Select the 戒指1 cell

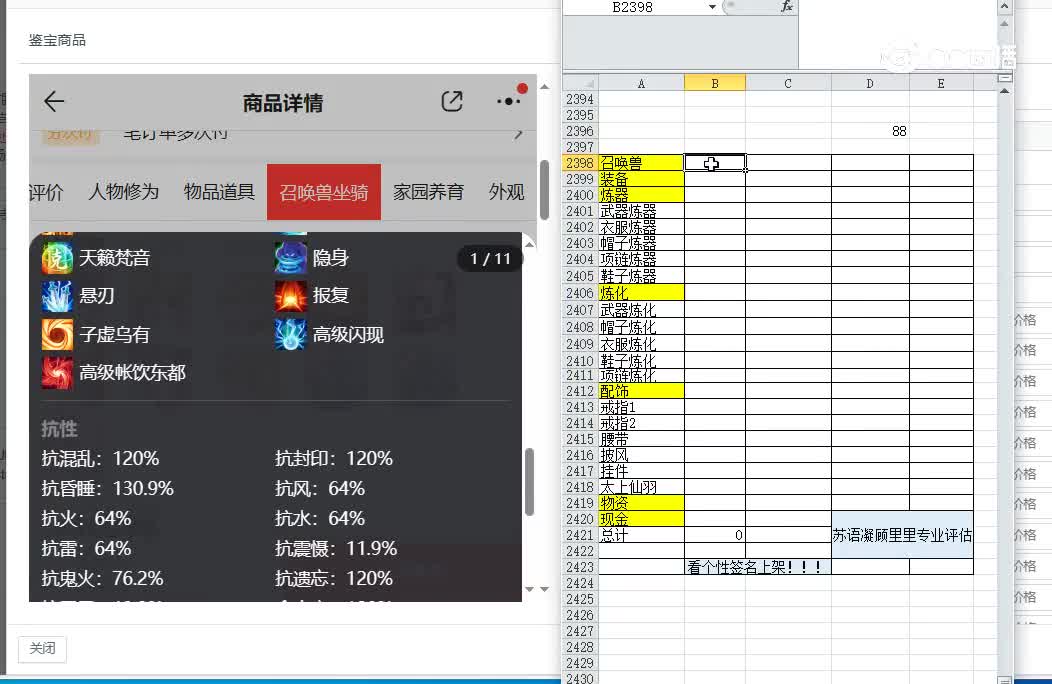pyautogui.click(x=641, y=407)
